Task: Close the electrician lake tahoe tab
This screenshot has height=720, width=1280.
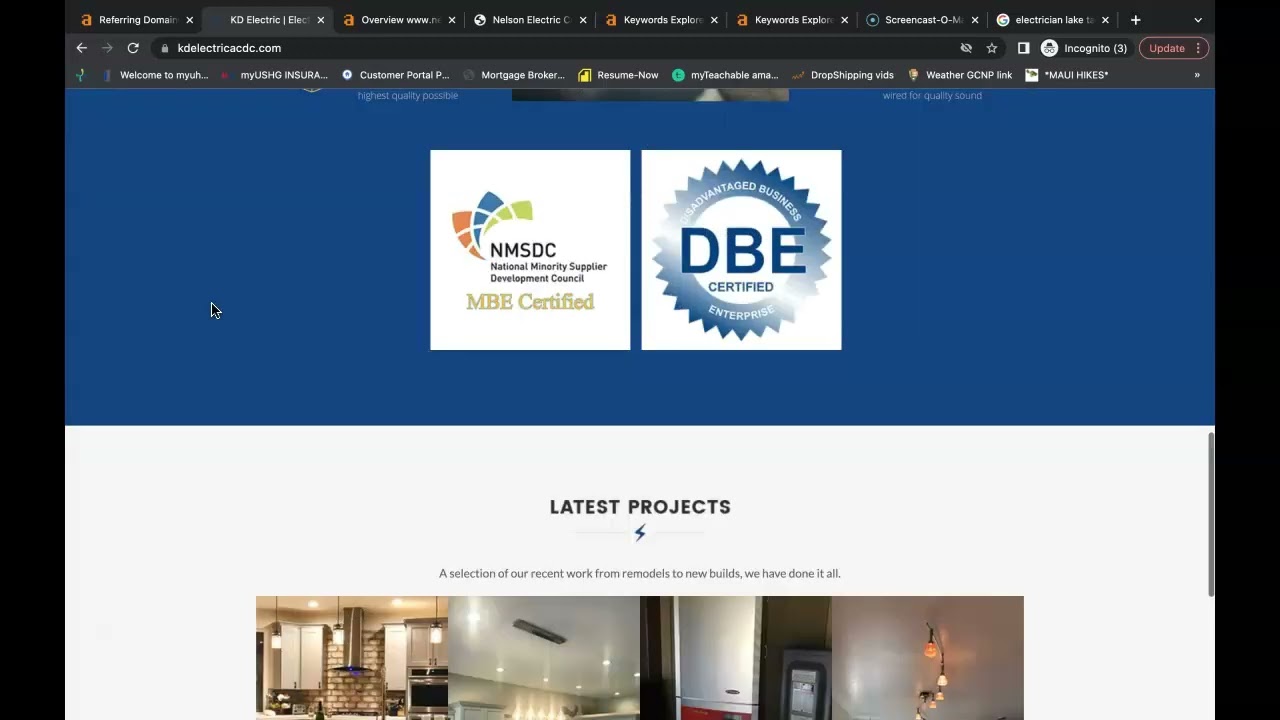Action: point(1105,20)
